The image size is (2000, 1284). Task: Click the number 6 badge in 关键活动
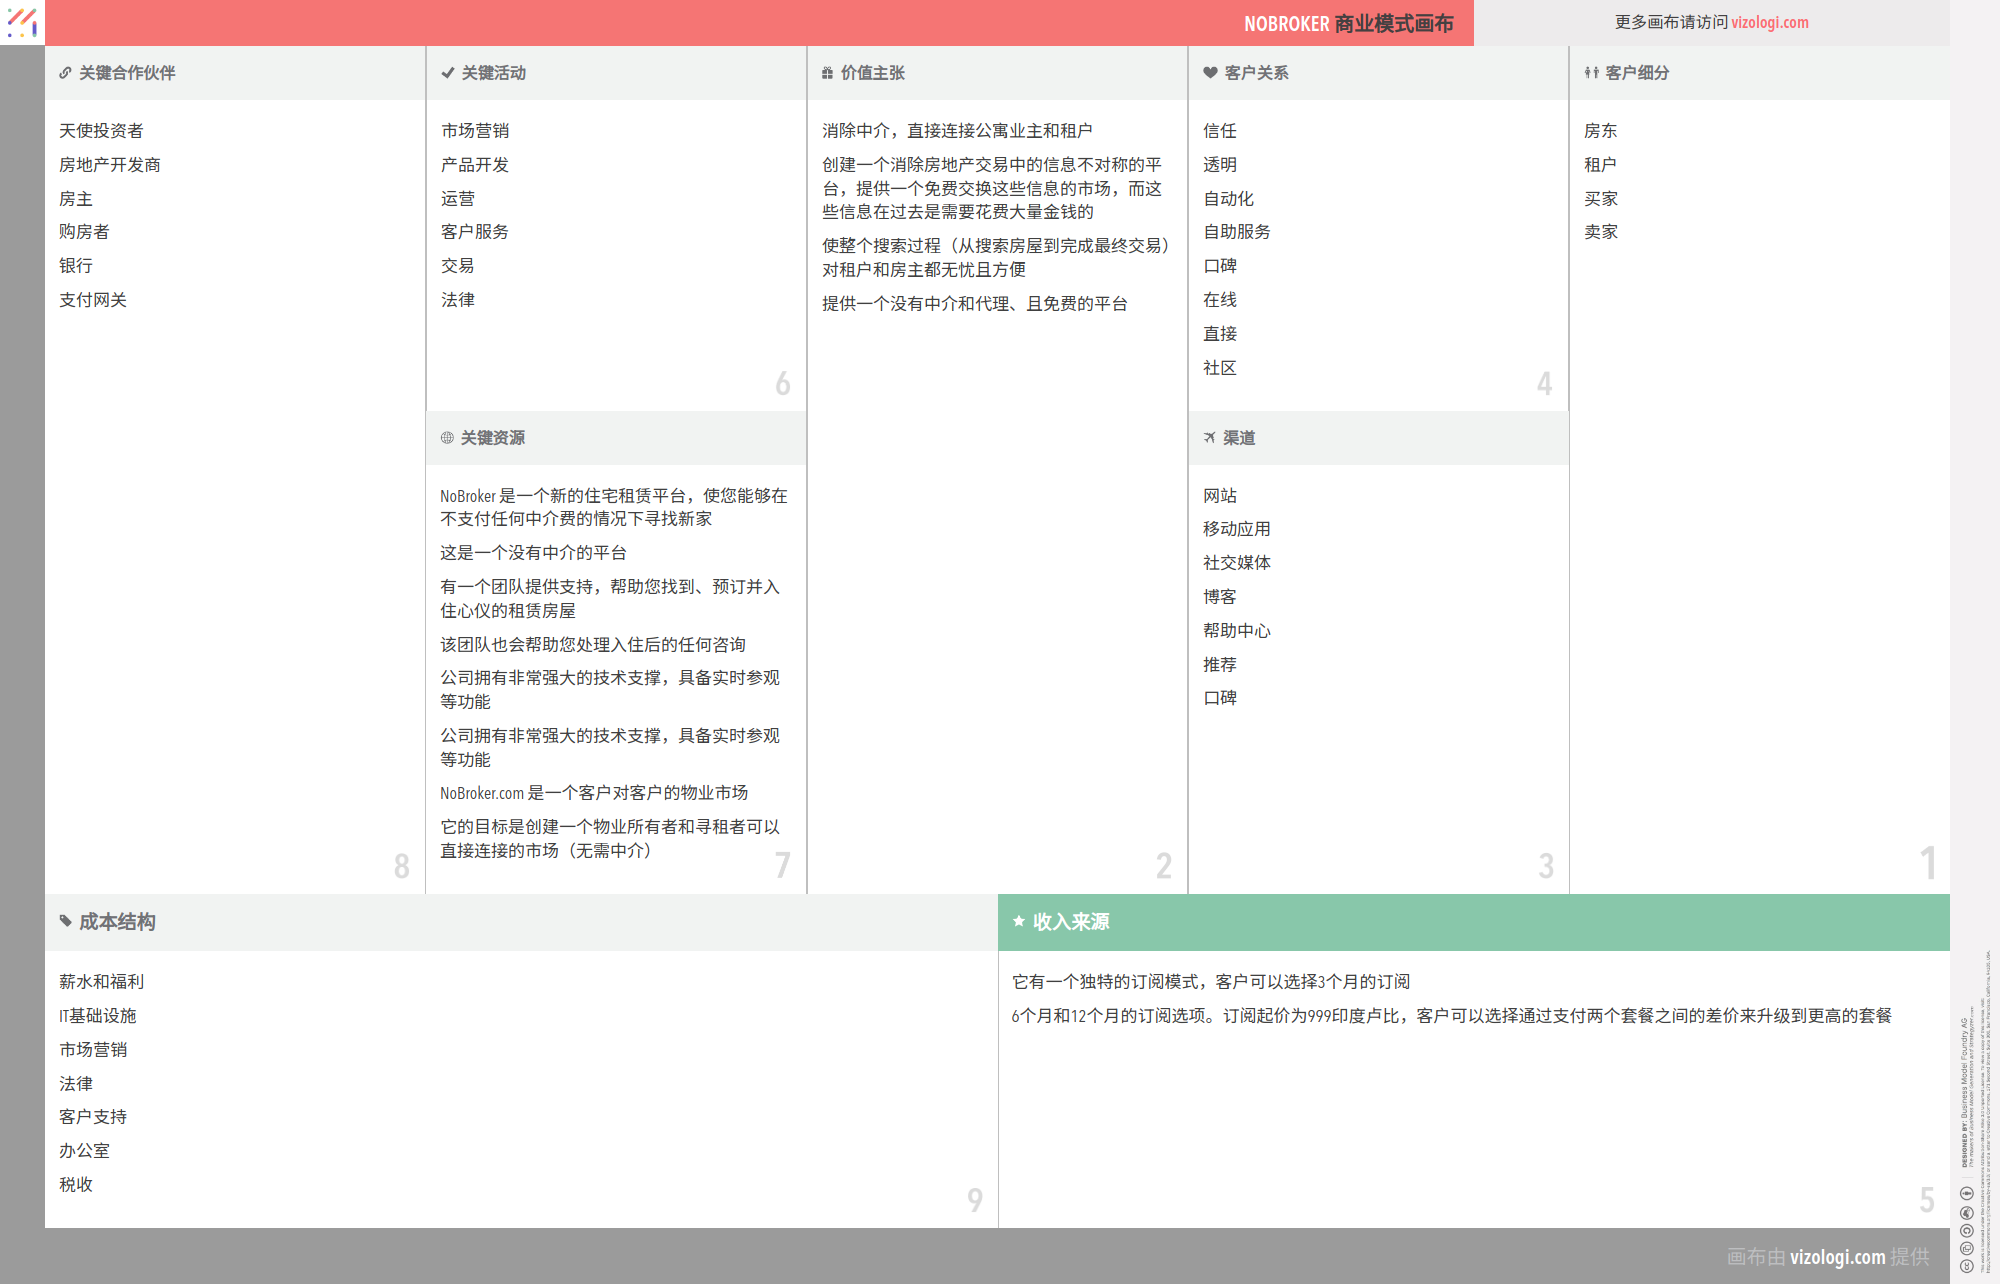pos(782,383)
